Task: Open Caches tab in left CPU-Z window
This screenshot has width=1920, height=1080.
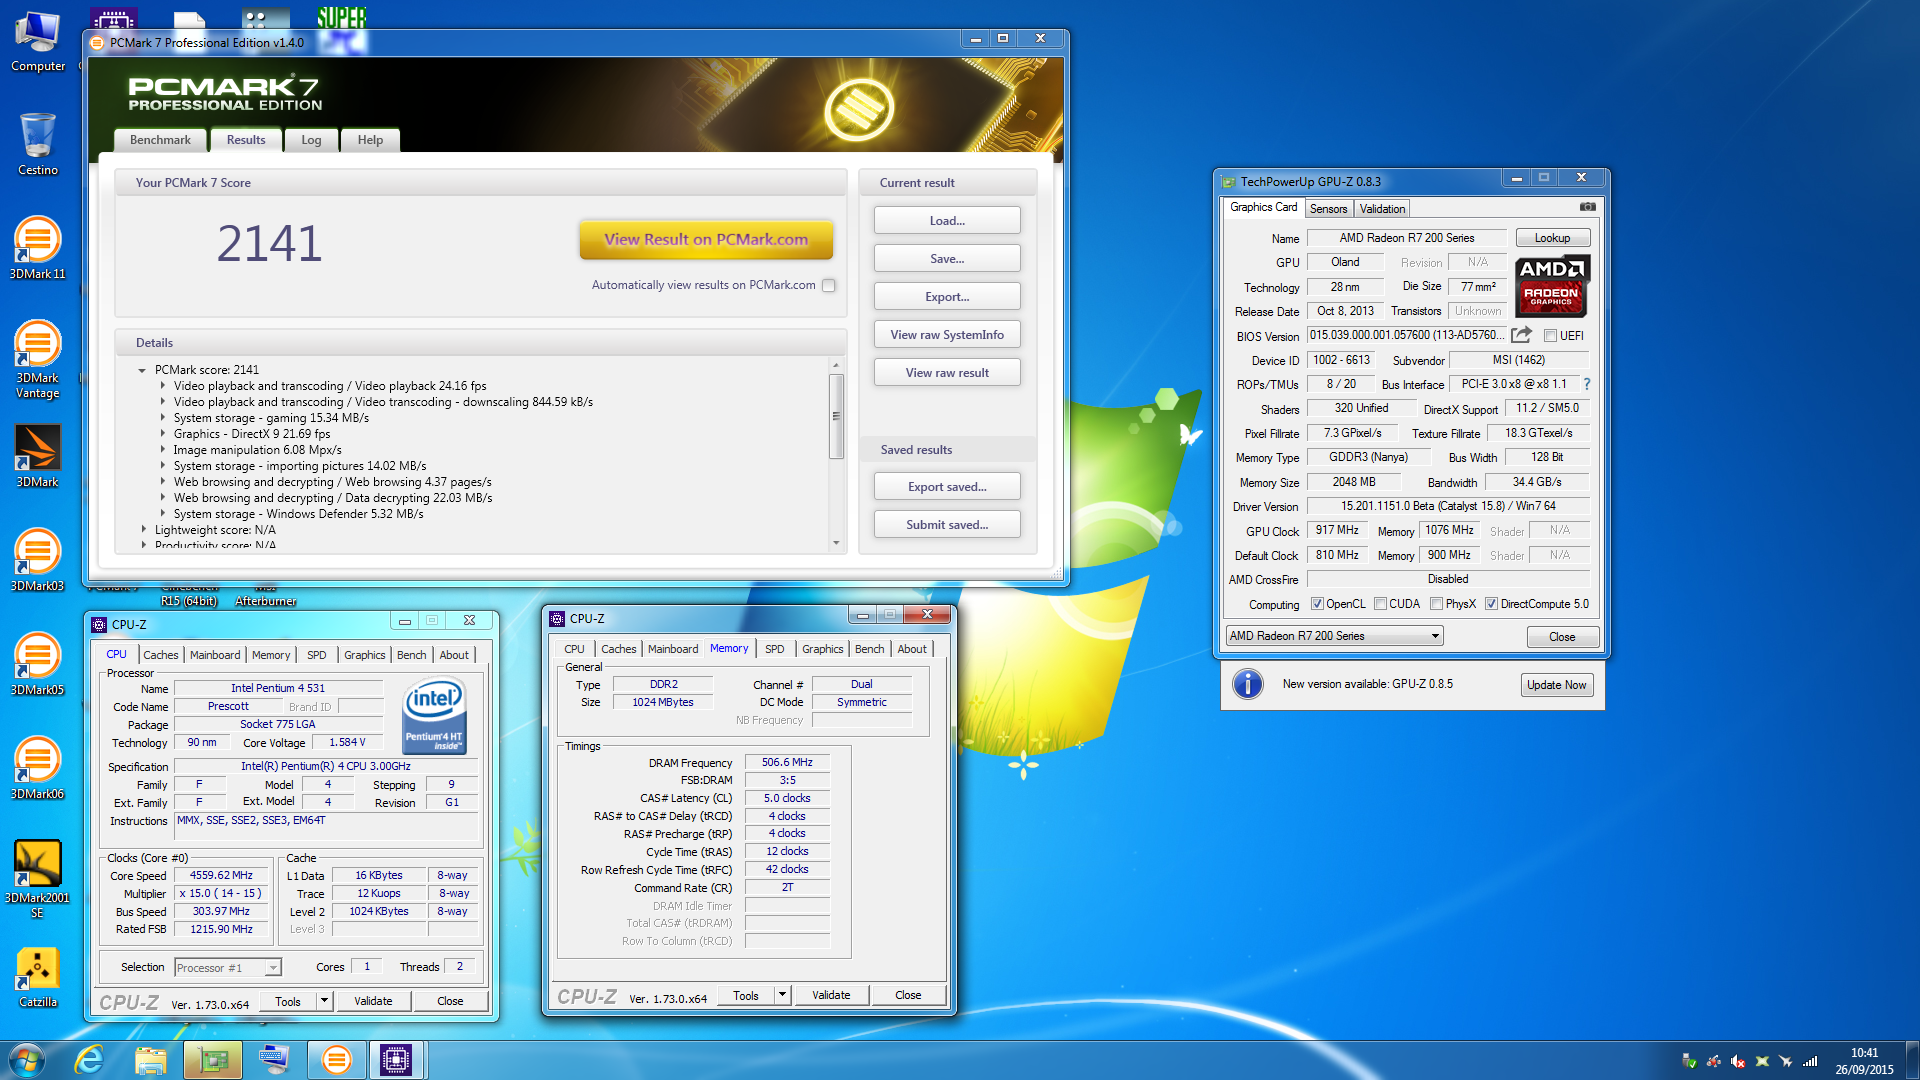Action: click(x=160, y=655)
